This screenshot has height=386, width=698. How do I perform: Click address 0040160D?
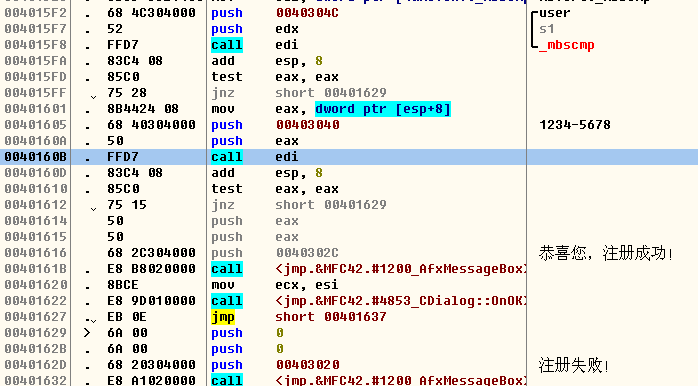pyautogui.click(x=35, y=173)
